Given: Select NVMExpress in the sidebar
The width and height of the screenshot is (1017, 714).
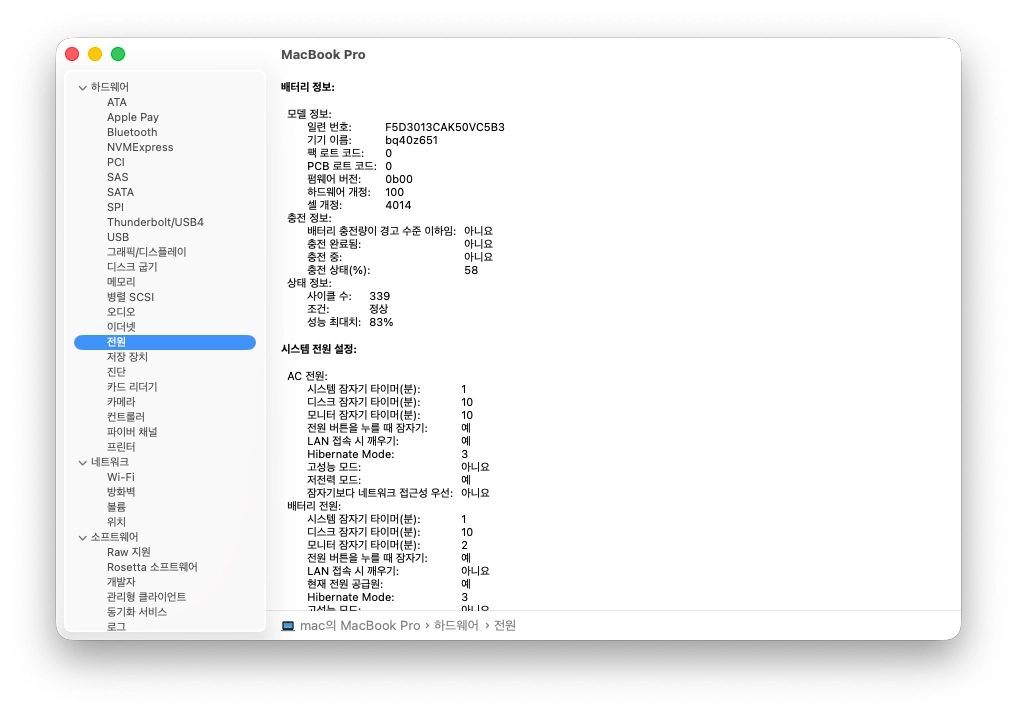Looking at the screenshot, I should click(x=140, y=147).
